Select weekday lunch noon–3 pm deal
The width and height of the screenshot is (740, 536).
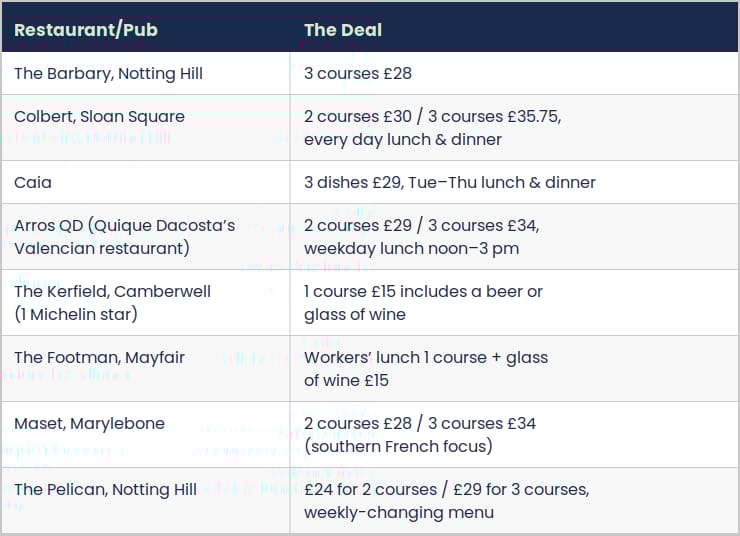click(x=514, y=236)
